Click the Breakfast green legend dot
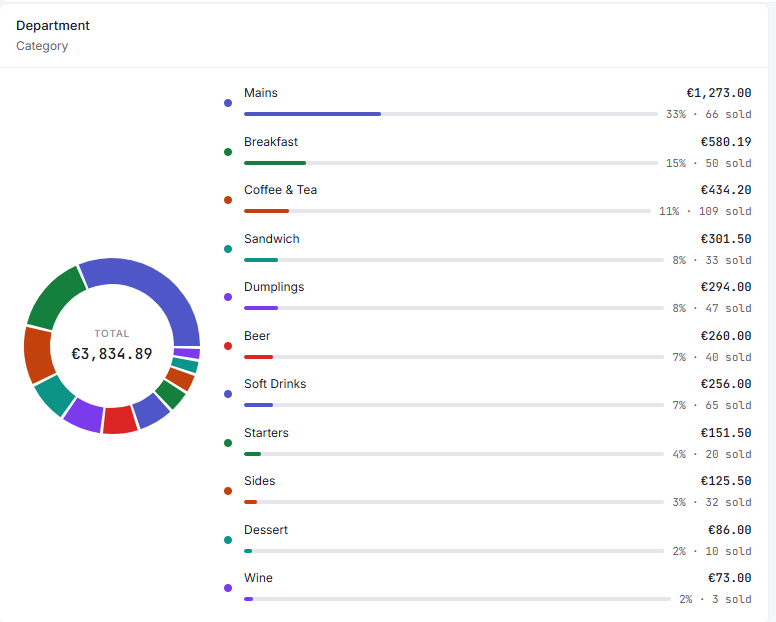Screen dimensions: 776x622 pos(228,152)
